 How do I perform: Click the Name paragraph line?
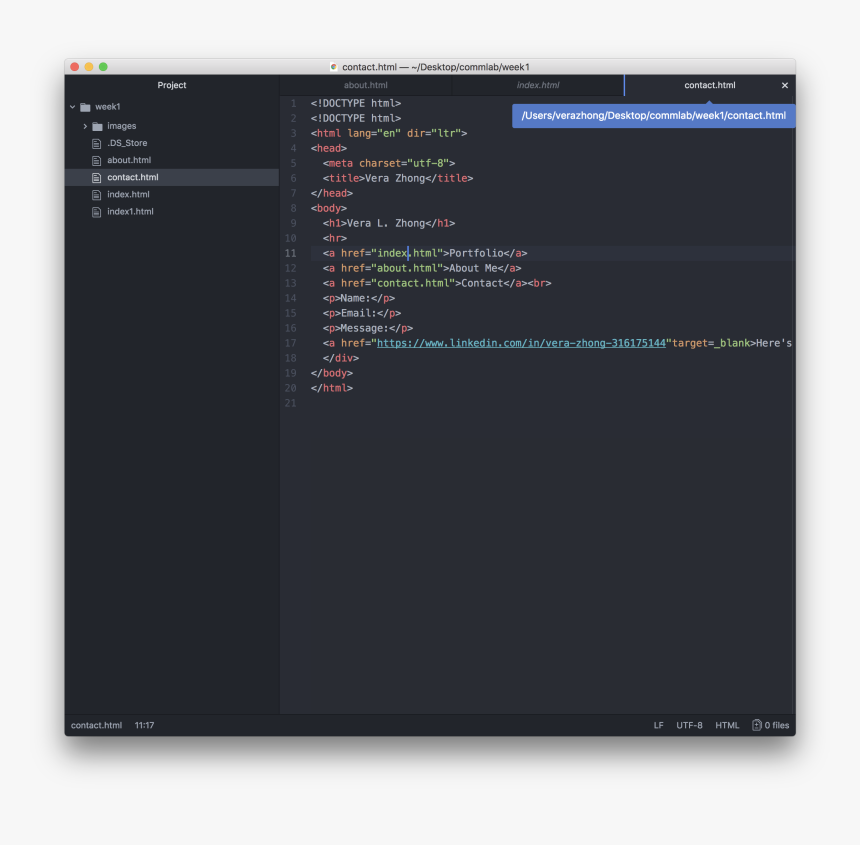click(x=359, y=298)
